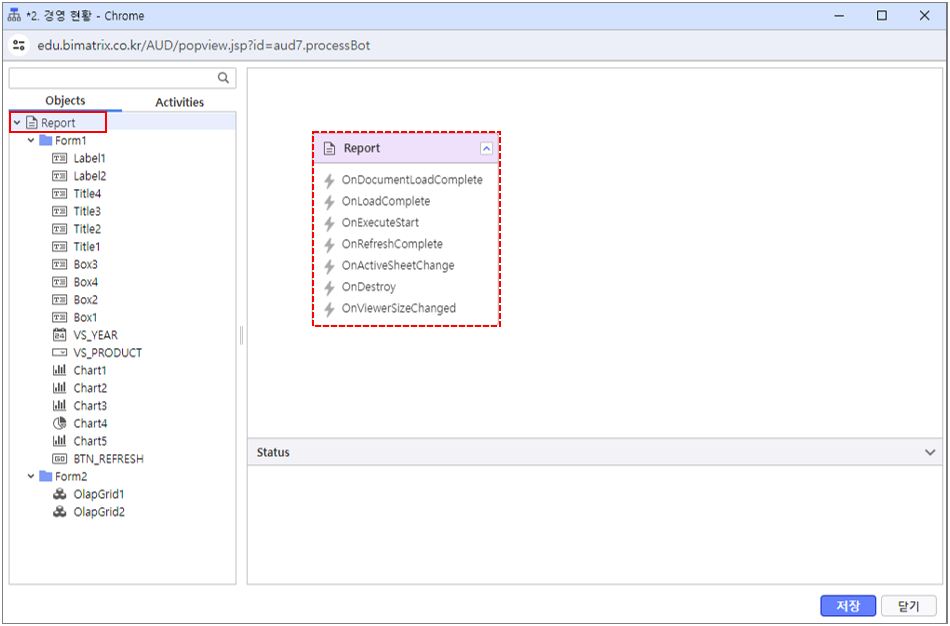This screenshot has width=950, height=626.
Task: Click the OlapGrid1 grid icon
Action: tap(59, 494)
